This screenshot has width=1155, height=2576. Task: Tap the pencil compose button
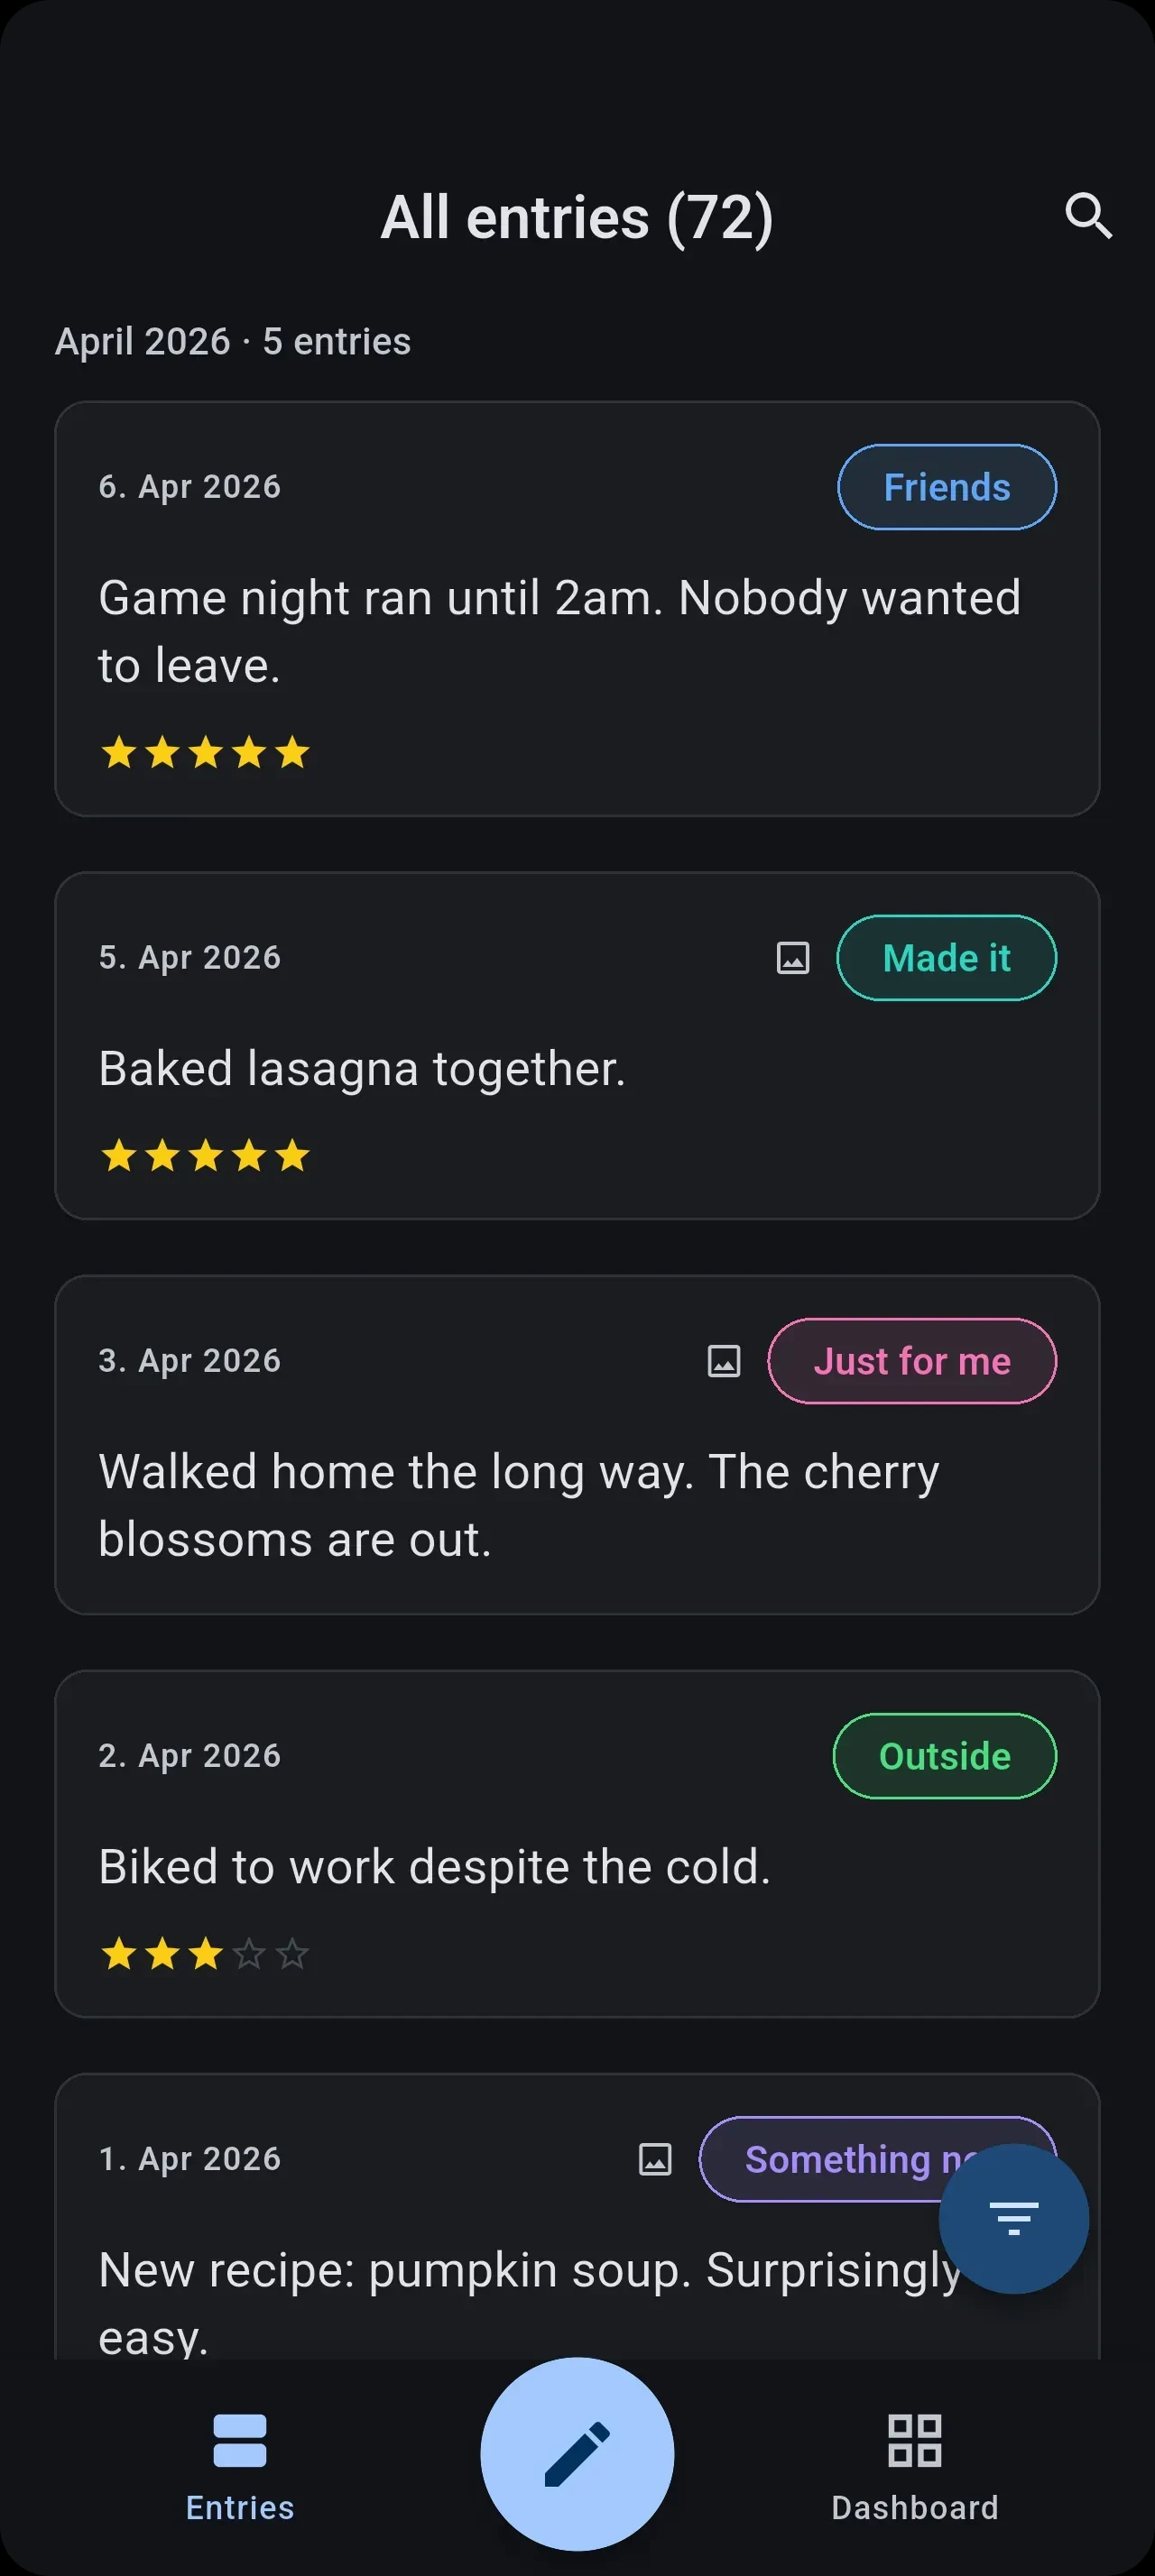(577, 2453)
